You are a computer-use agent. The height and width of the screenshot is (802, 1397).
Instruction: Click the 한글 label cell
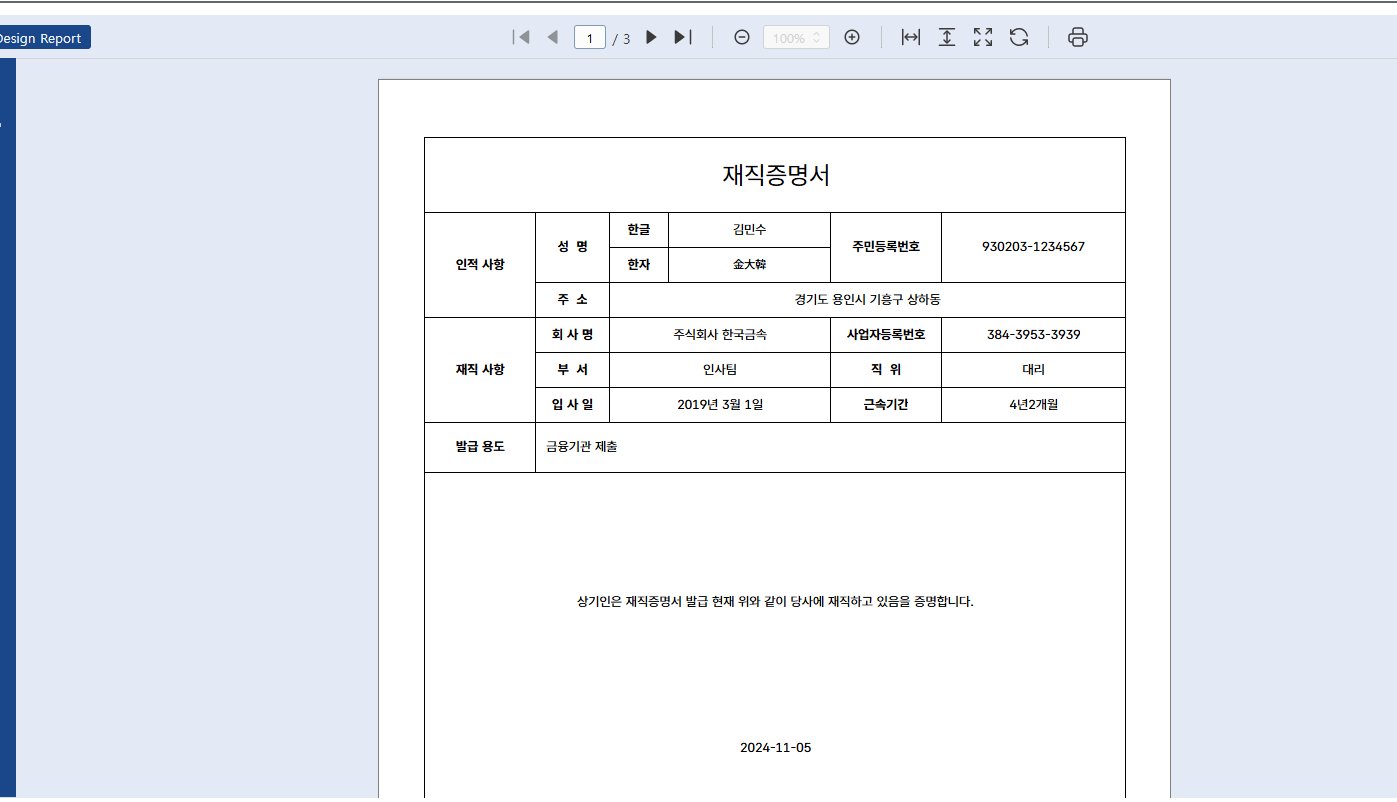tap(639, 230)
